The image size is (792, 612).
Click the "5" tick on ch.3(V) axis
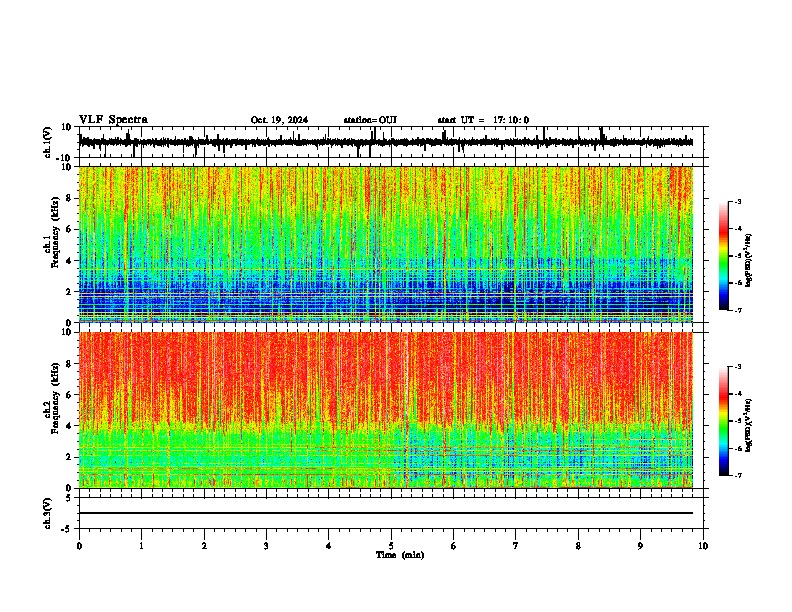click(69, 498)
